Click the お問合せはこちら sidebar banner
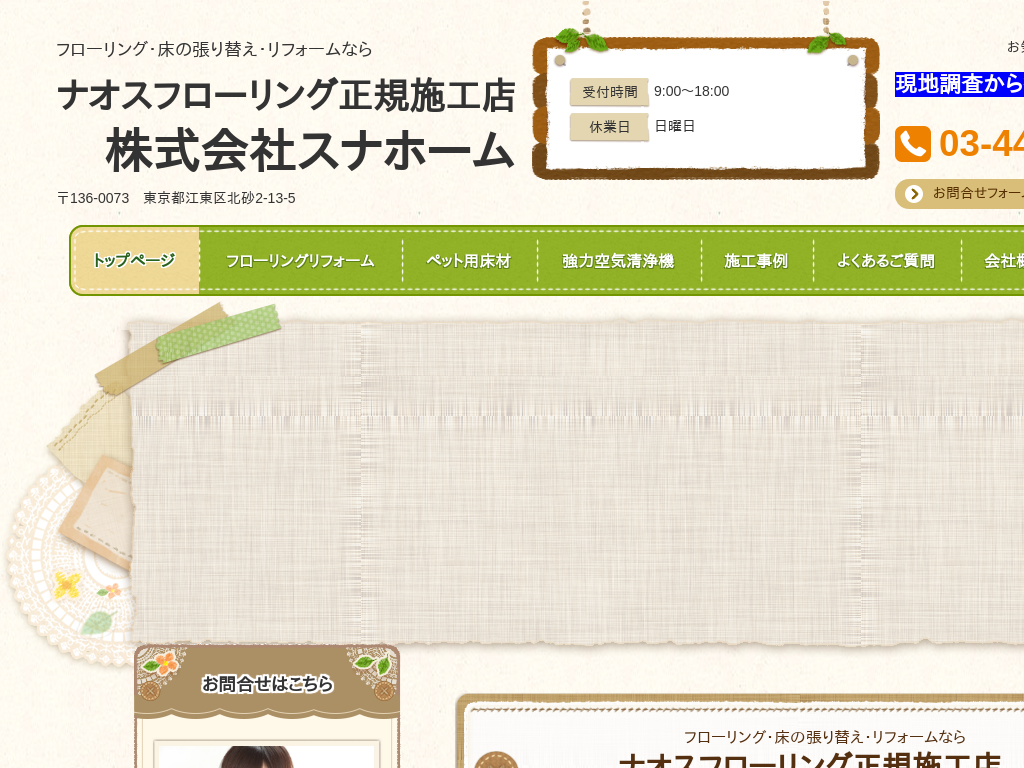 [267, 683]
